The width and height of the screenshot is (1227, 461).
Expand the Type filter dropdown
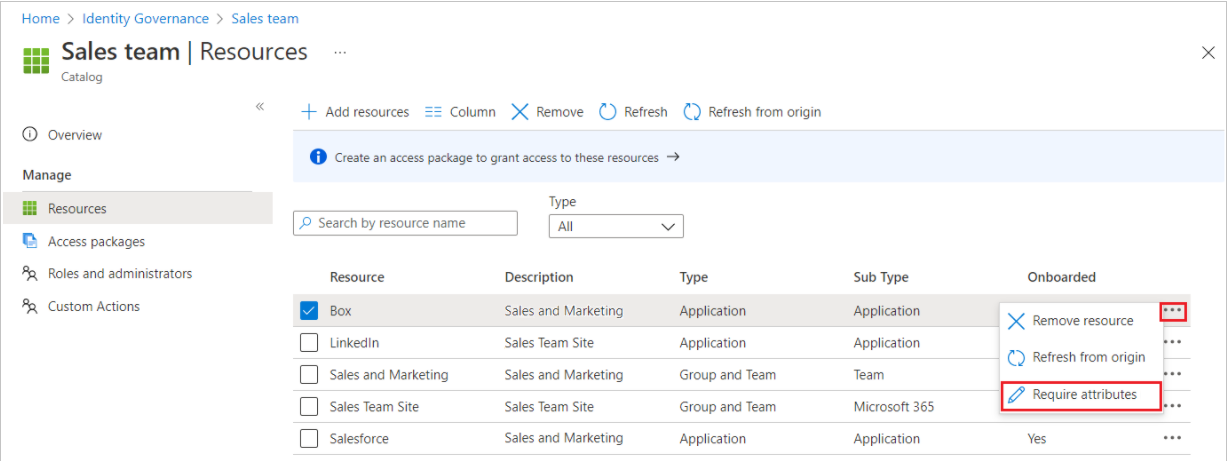click(x=616, y=227)
